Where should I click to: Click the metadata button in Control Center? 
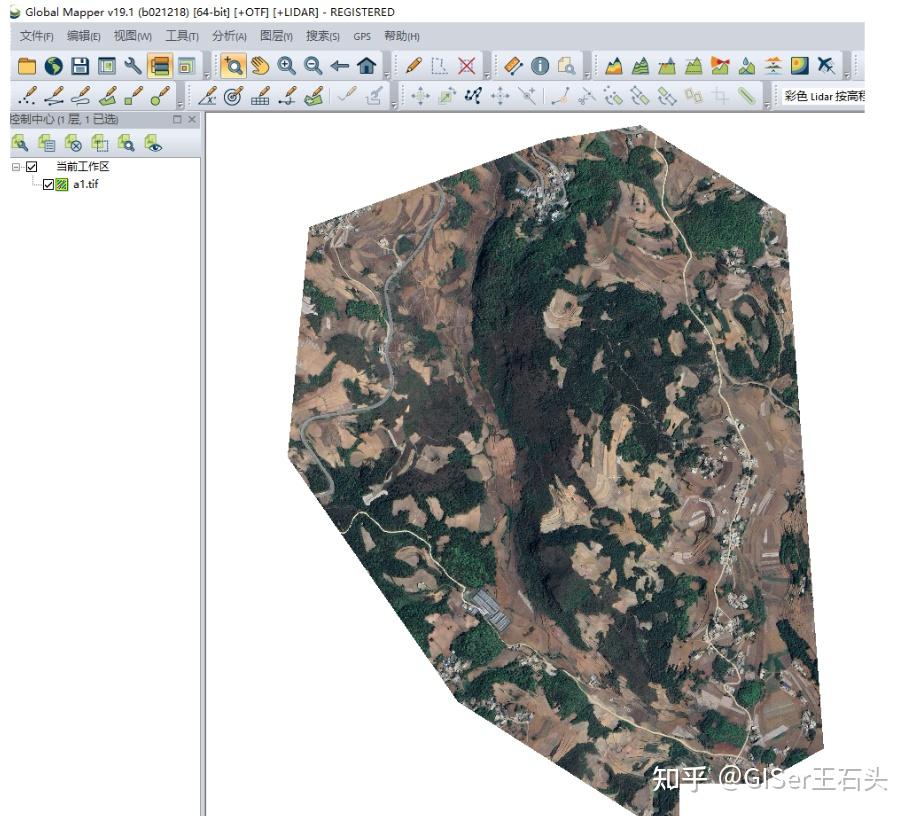click(46, 143)
